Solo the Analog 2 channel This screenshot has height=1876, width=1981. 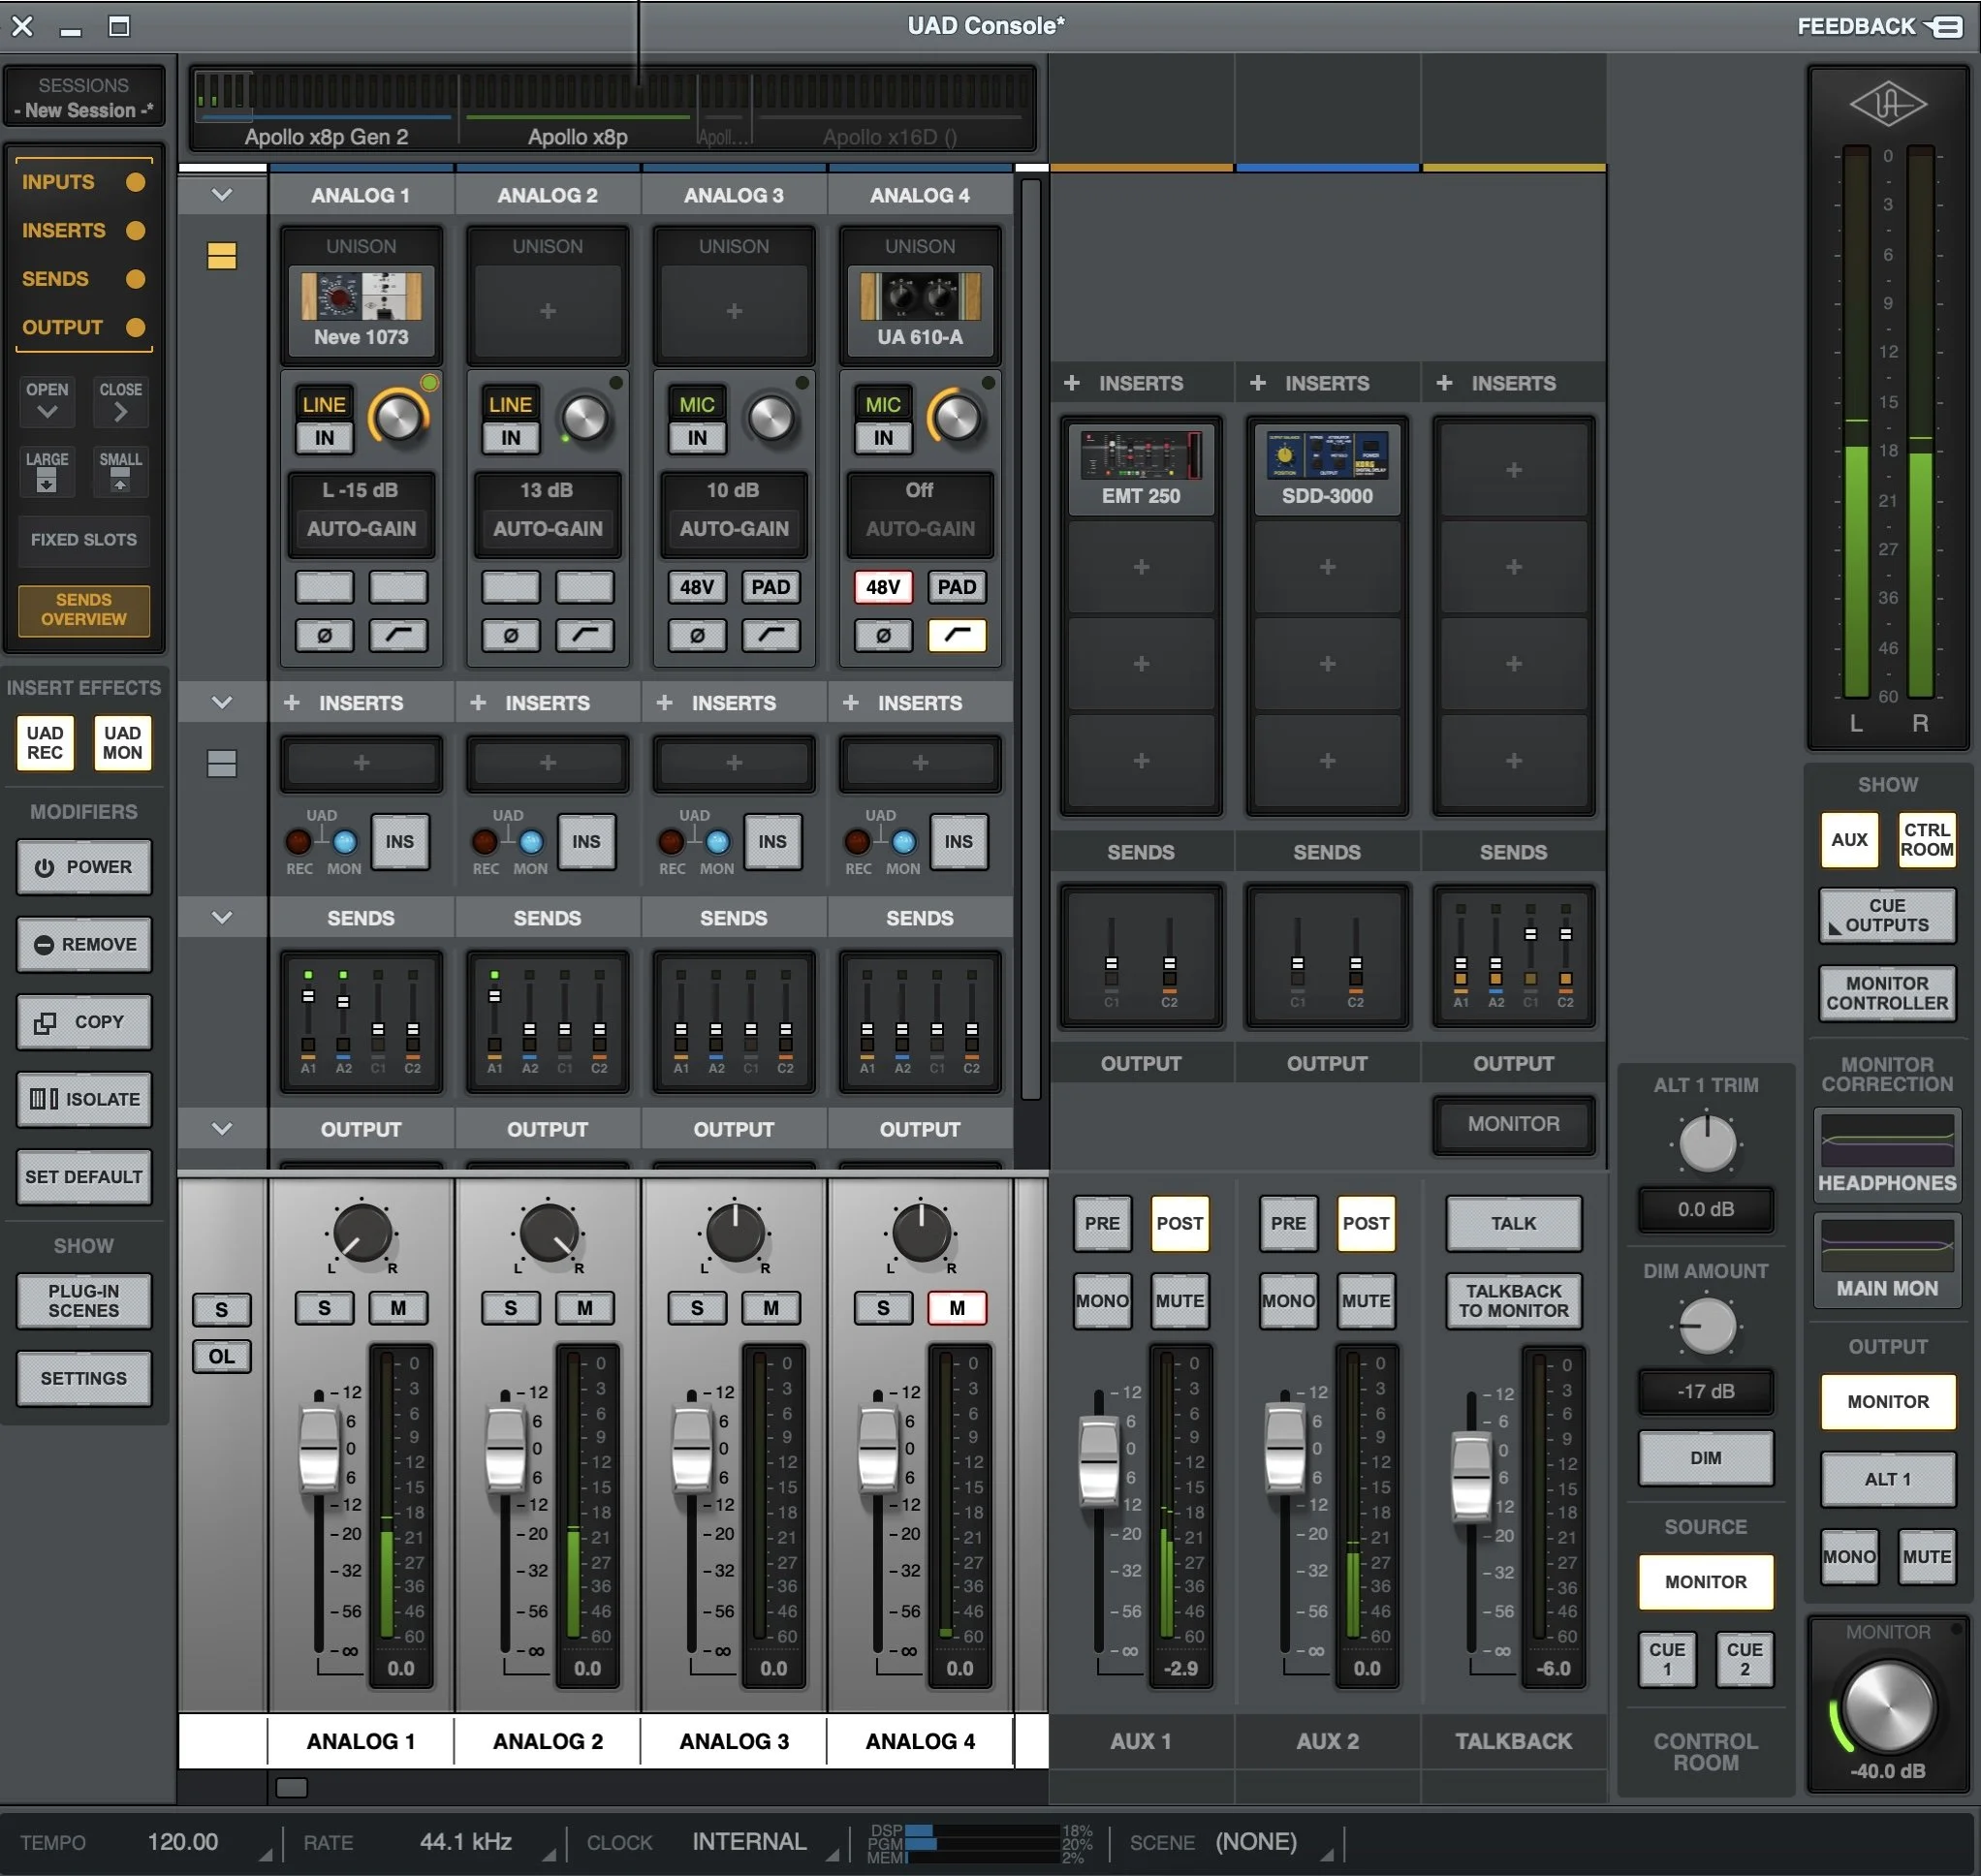click(510, 1308)
